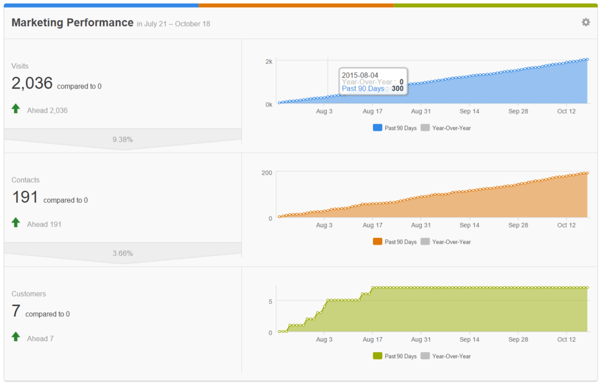This screenshot has width=600, height=385.
Task: Click the 3.66% conversion rate funnel
Action: (122, 253)
